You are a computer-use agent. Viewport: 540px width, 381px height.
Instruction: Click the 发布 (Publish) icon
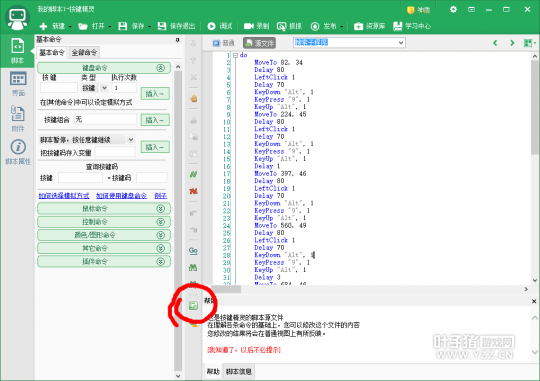315,26
